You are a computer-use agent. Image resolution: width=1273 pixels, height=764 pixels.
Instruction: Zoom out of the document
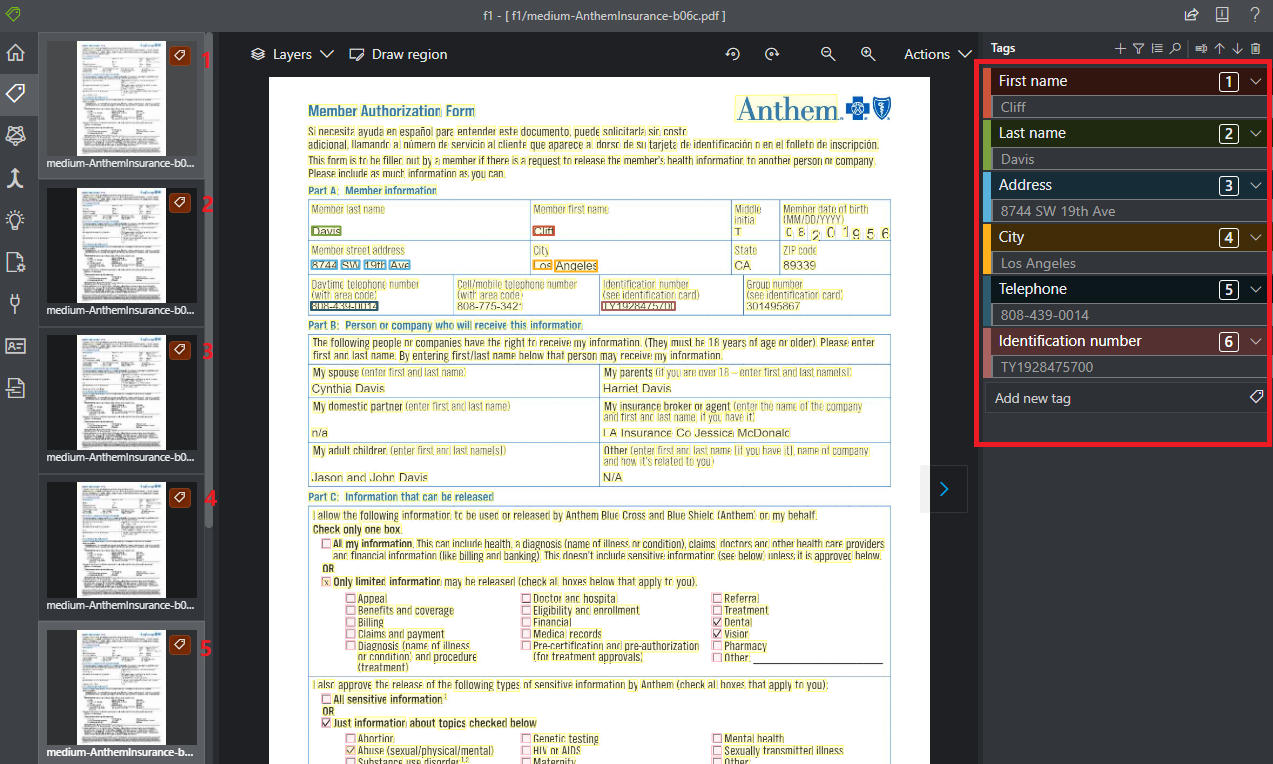[x=828, y=54]
